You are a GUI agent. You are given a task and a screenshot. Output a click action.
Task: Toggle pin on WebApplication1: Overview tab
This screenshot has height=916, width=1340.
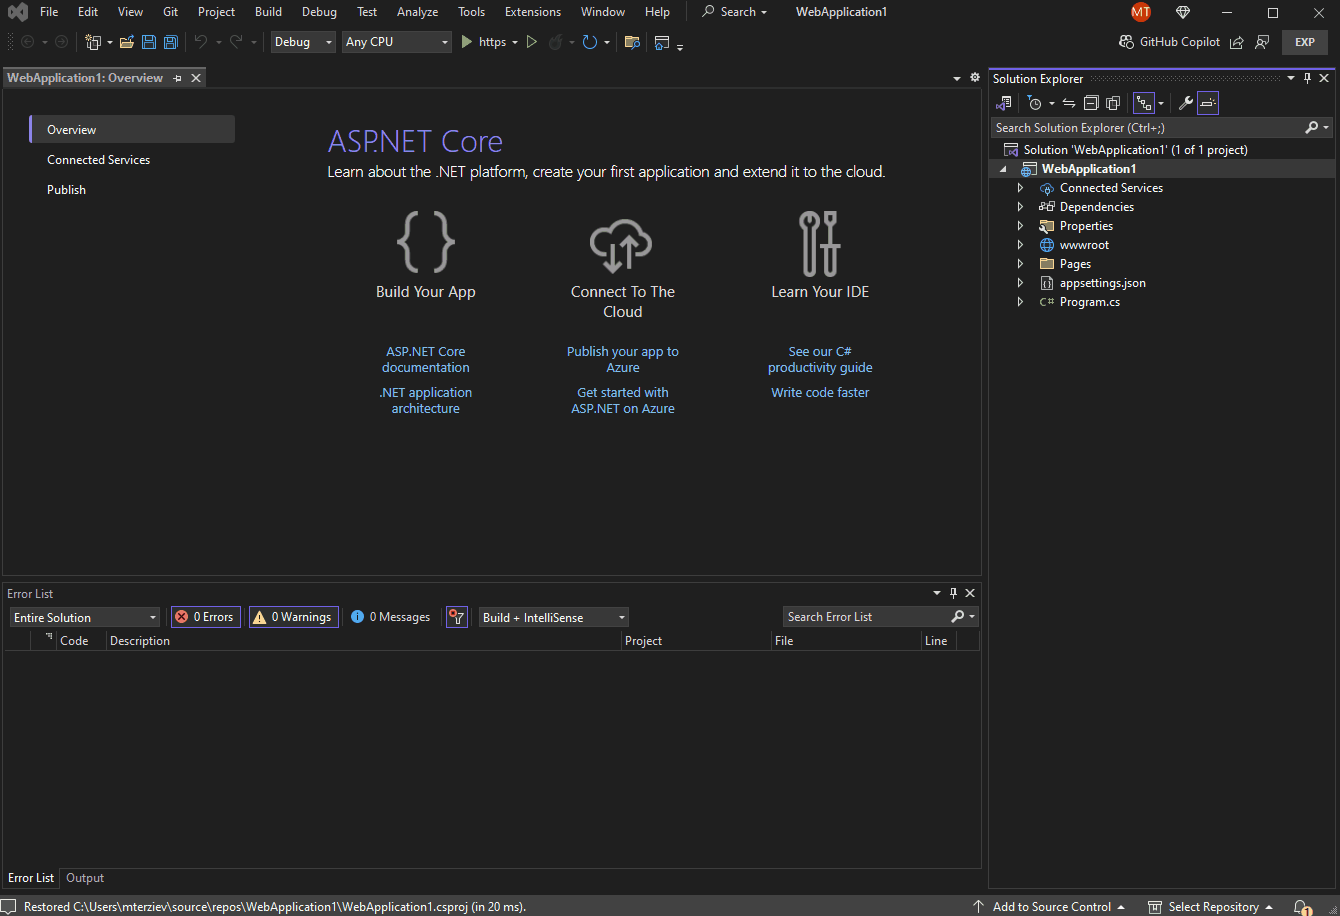click(x=178, y=78)
